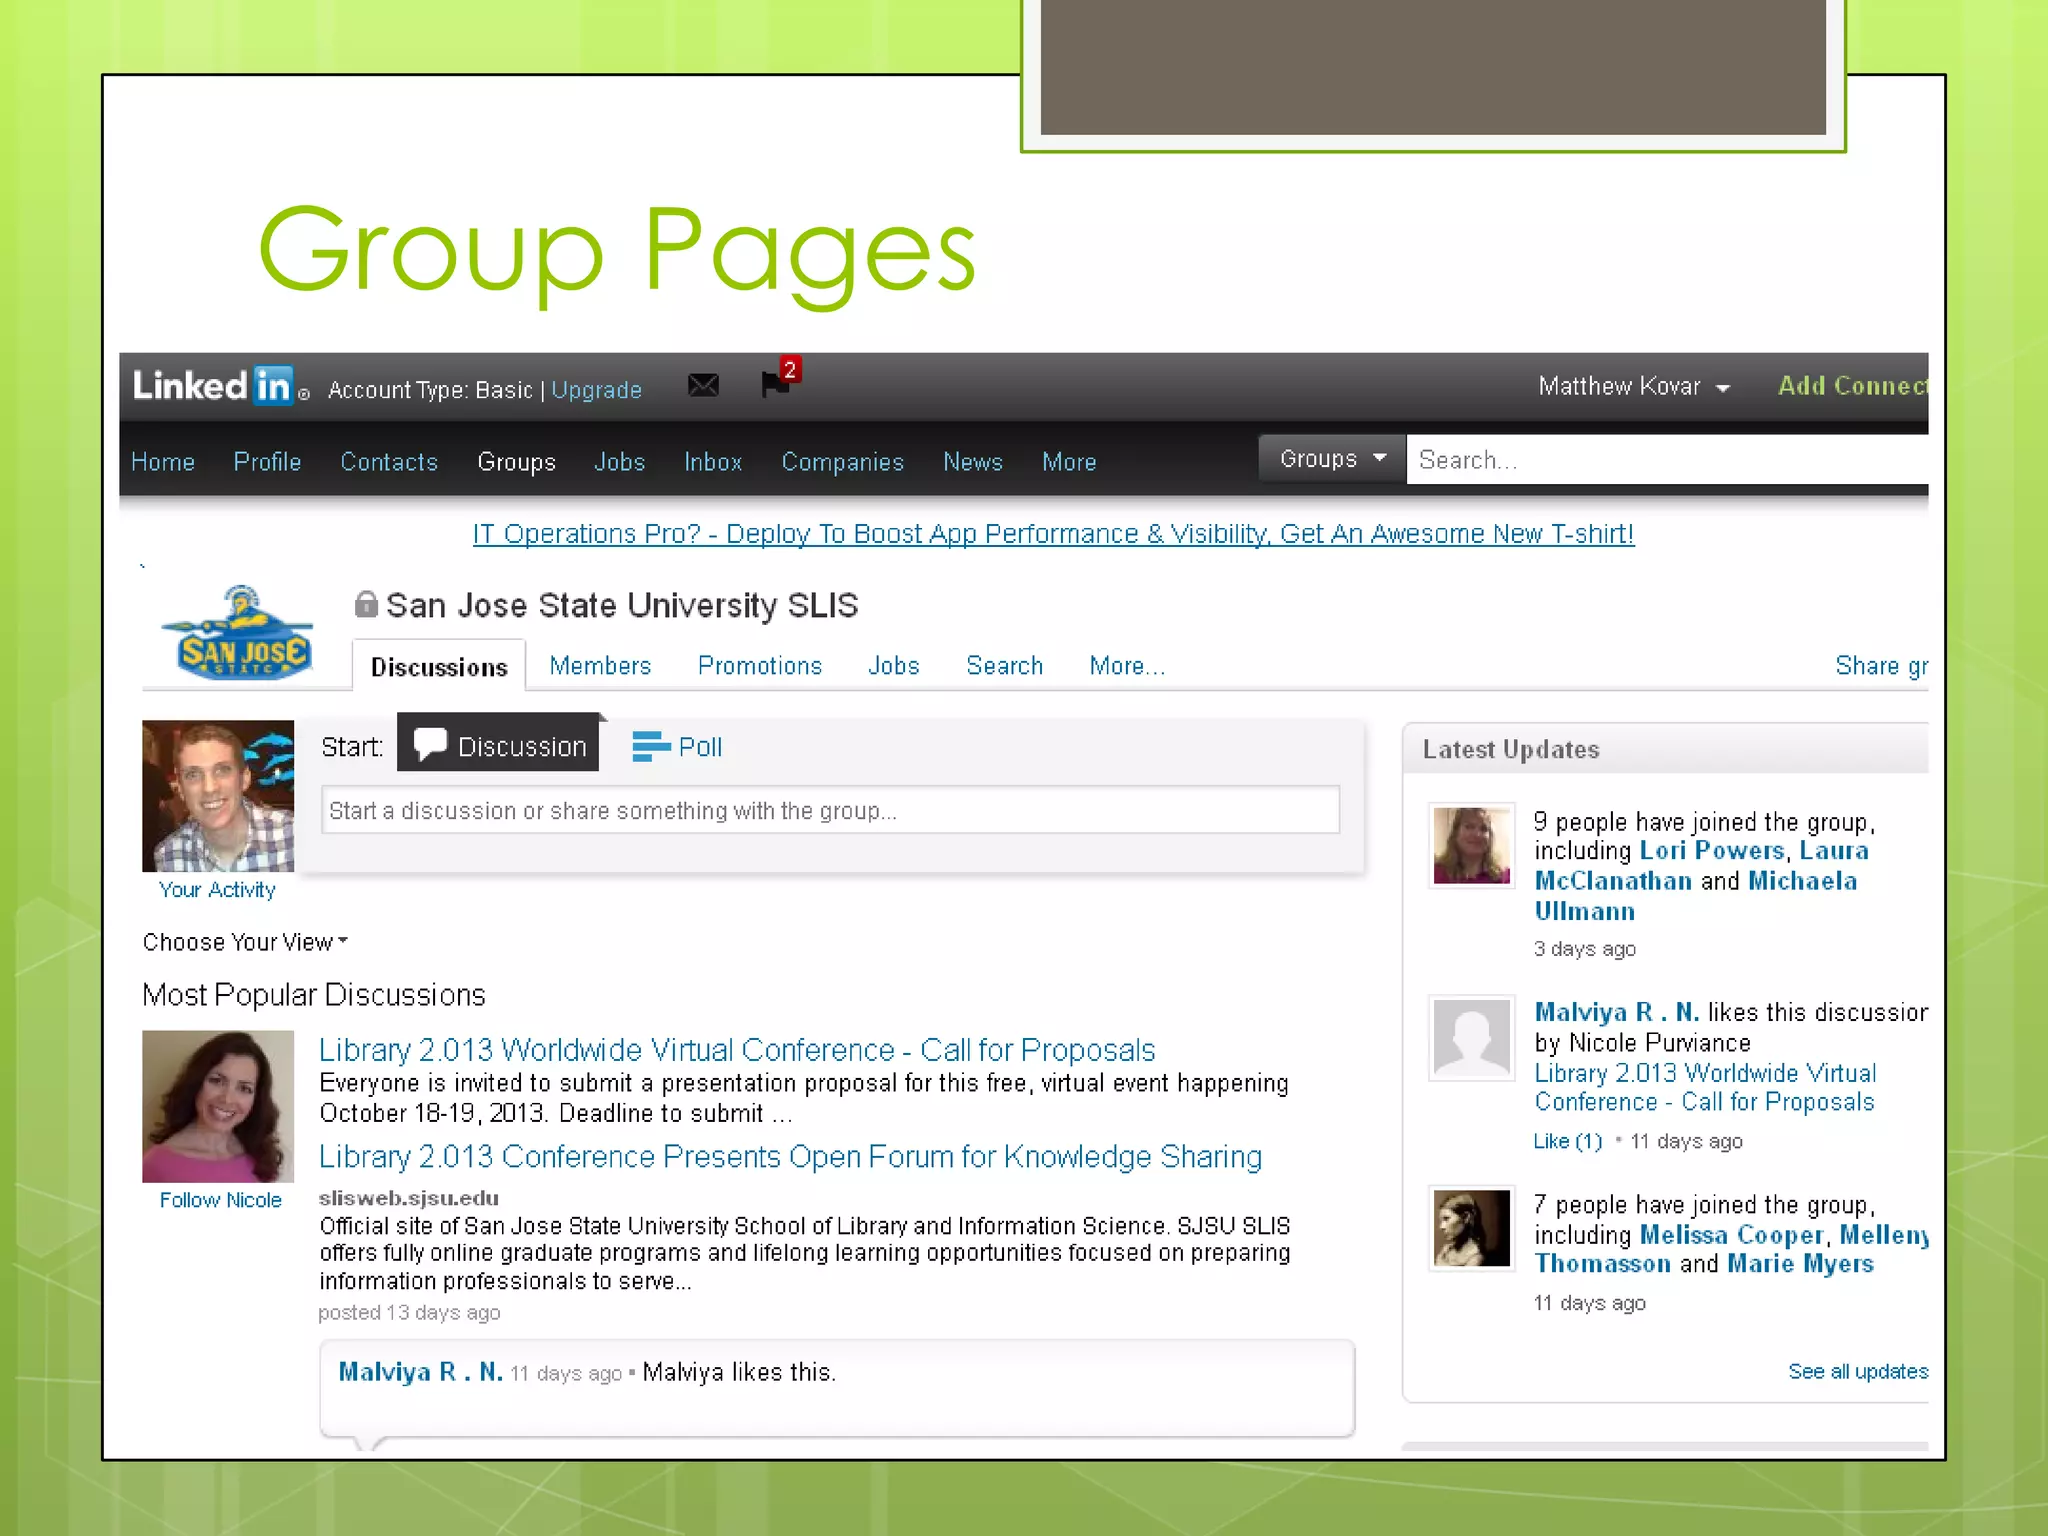The height and width of the screenshot is (1536, 2048).
Task: Open the IT Operations Pro ad link
Action: tap(1053, 534)
